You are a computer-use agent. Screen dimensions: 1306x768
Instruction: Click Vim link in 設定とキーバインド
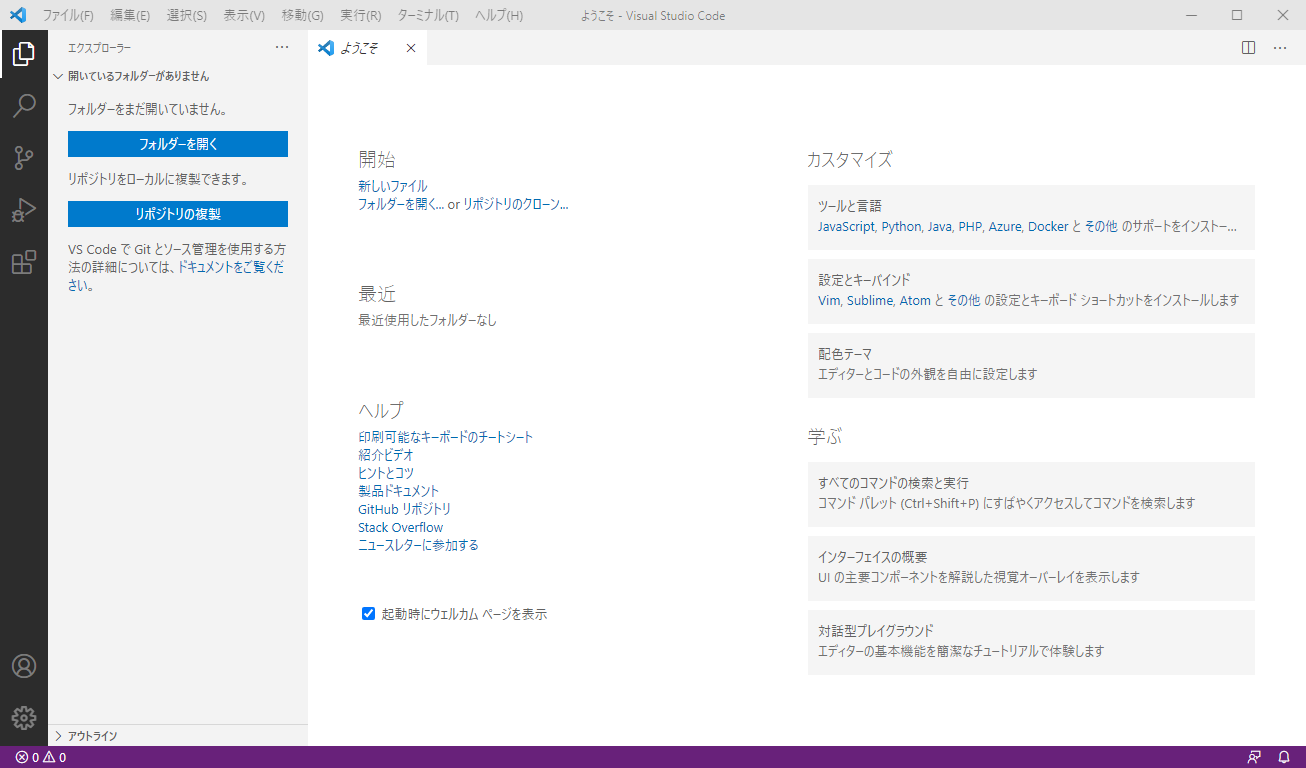pyautogui.click(x=829, y=301)
